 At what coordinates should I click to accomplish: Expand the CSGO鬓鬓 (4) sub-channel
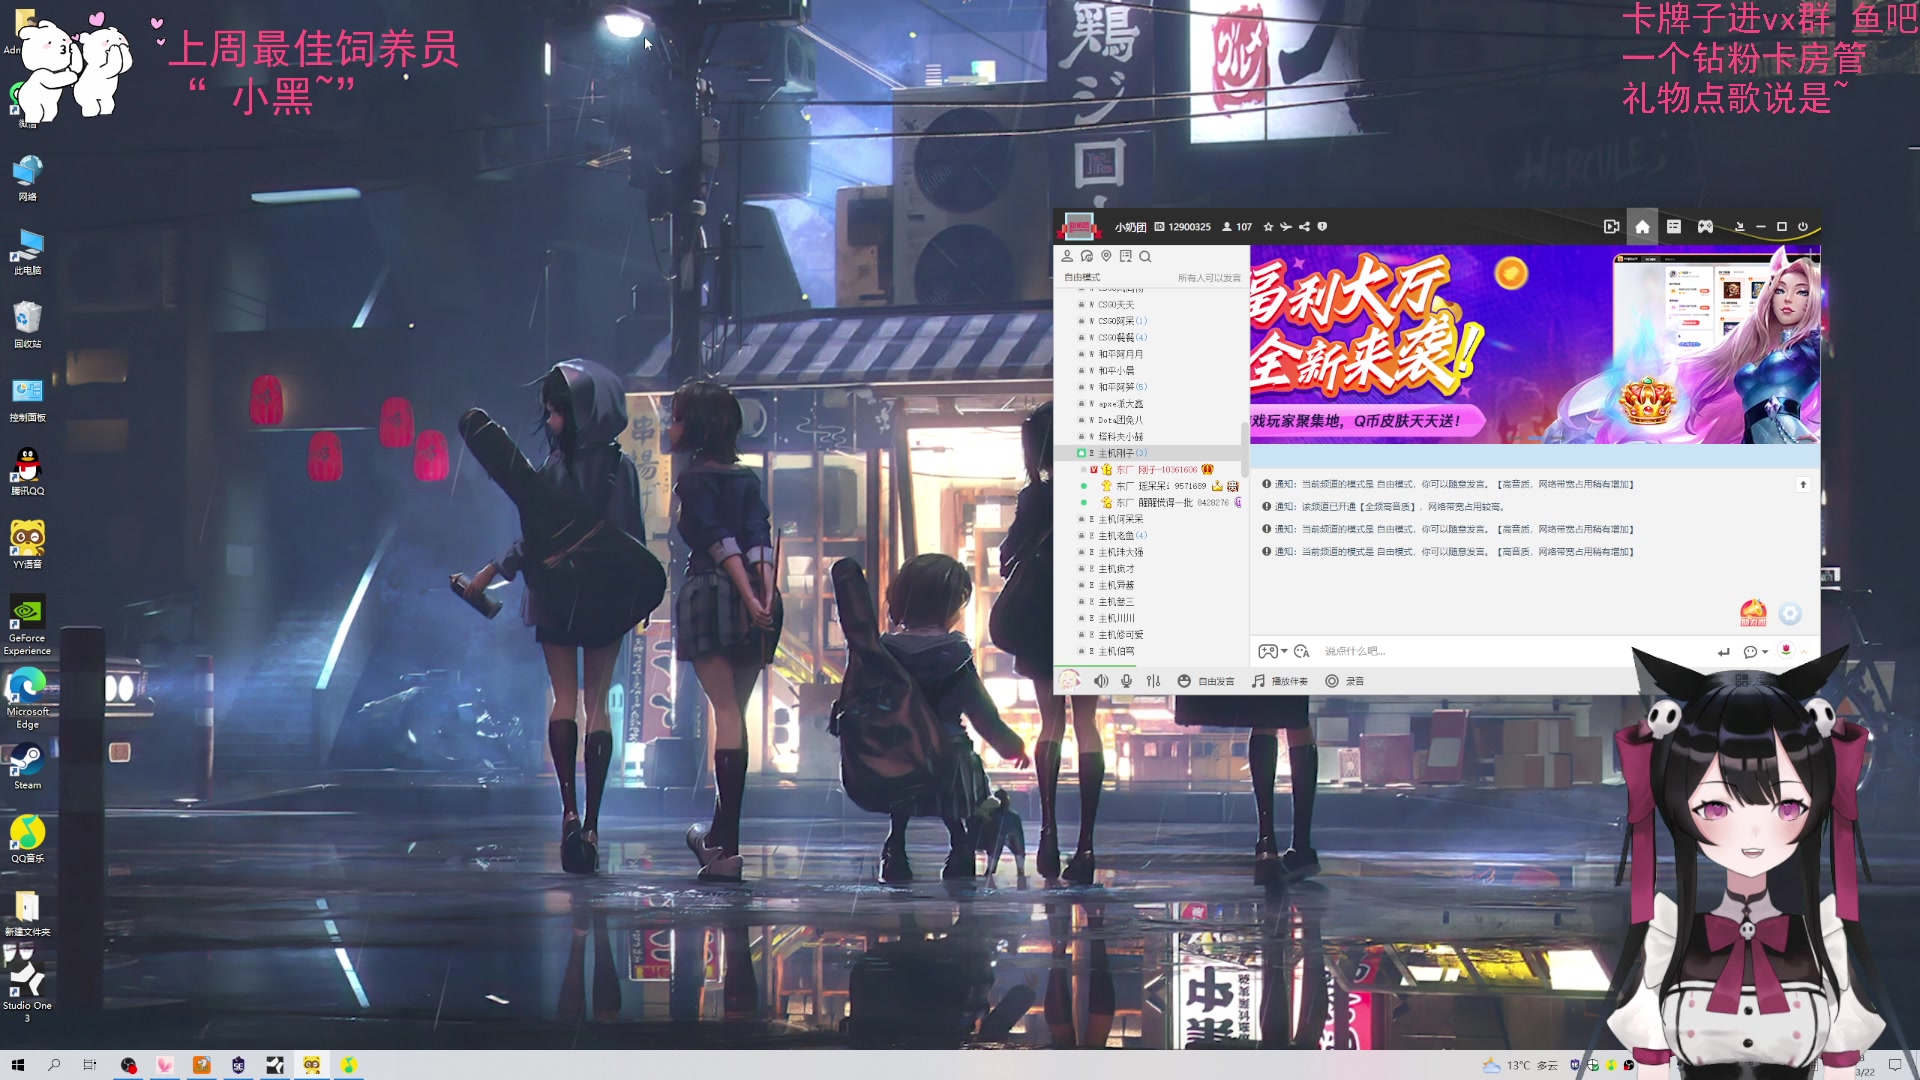tap(1122, 338)
